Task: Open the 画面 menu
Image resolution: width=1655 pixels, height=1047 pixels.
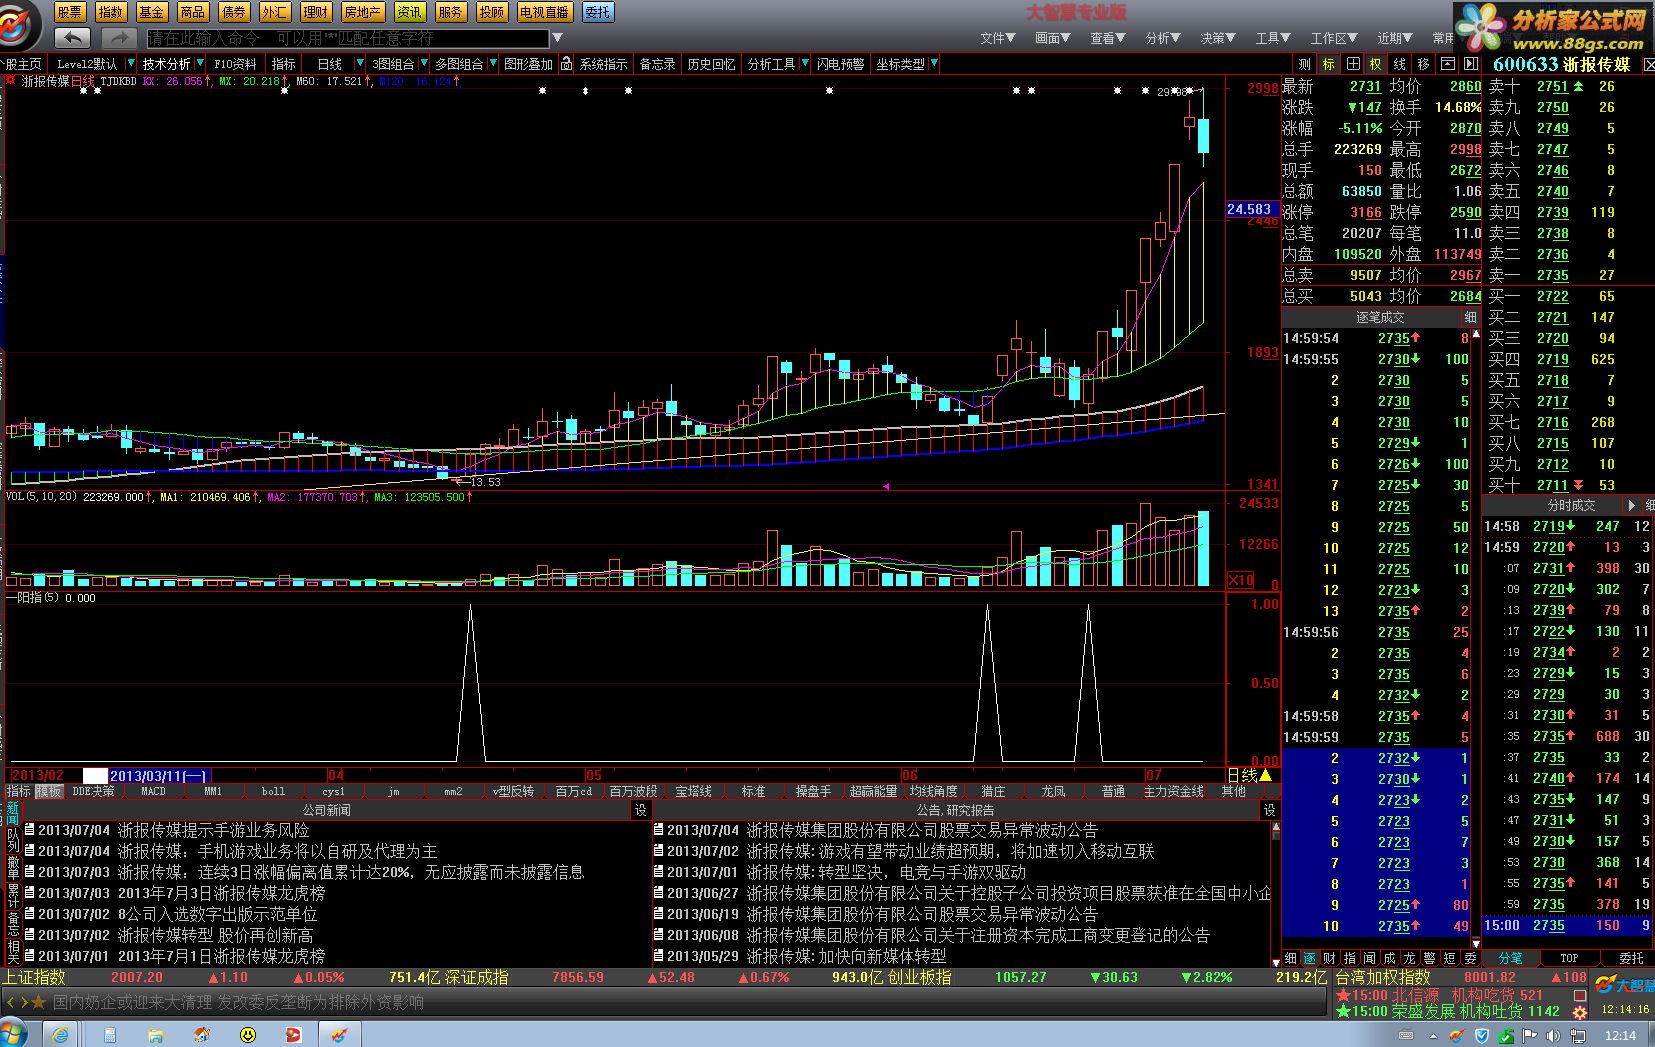Action: 1052,38
